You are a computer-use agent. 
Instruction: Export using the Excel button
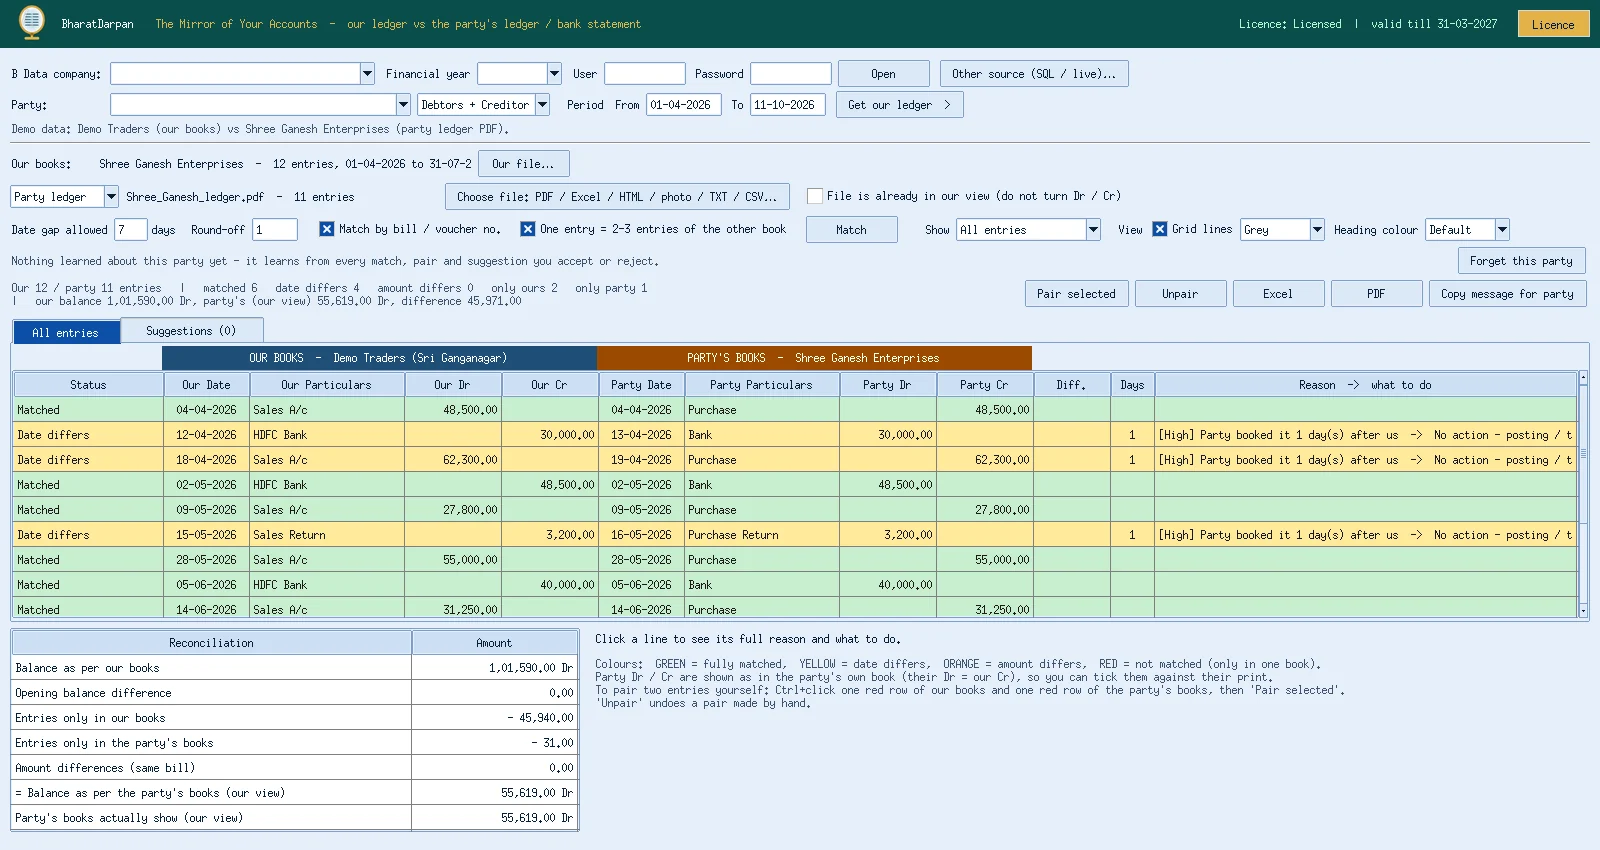pyautogui.click(x=1278, y=294)
